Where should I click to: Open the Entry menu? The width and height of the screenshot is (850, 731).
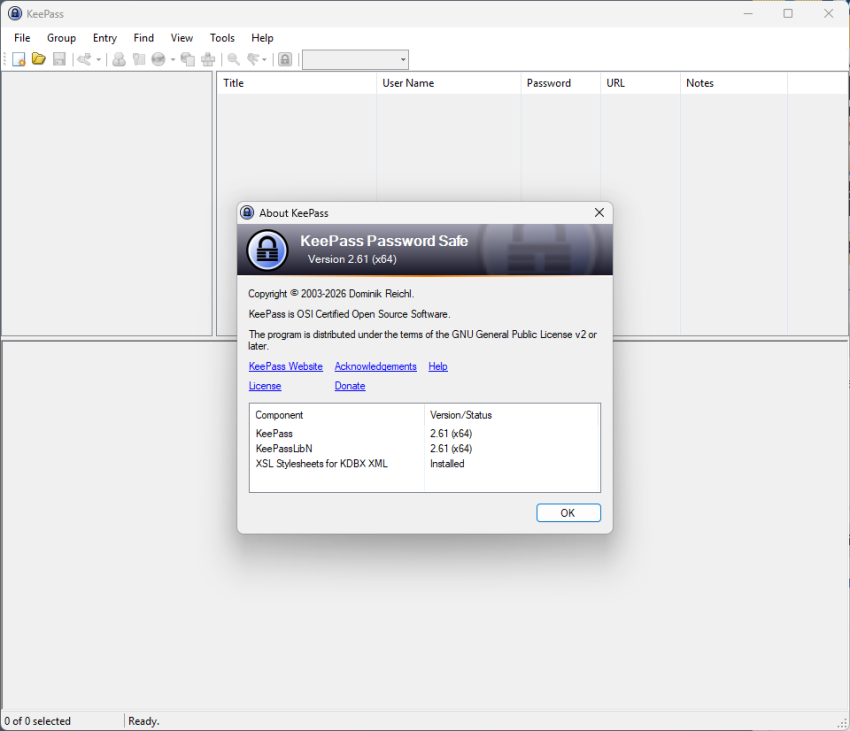tap(105, 38)
